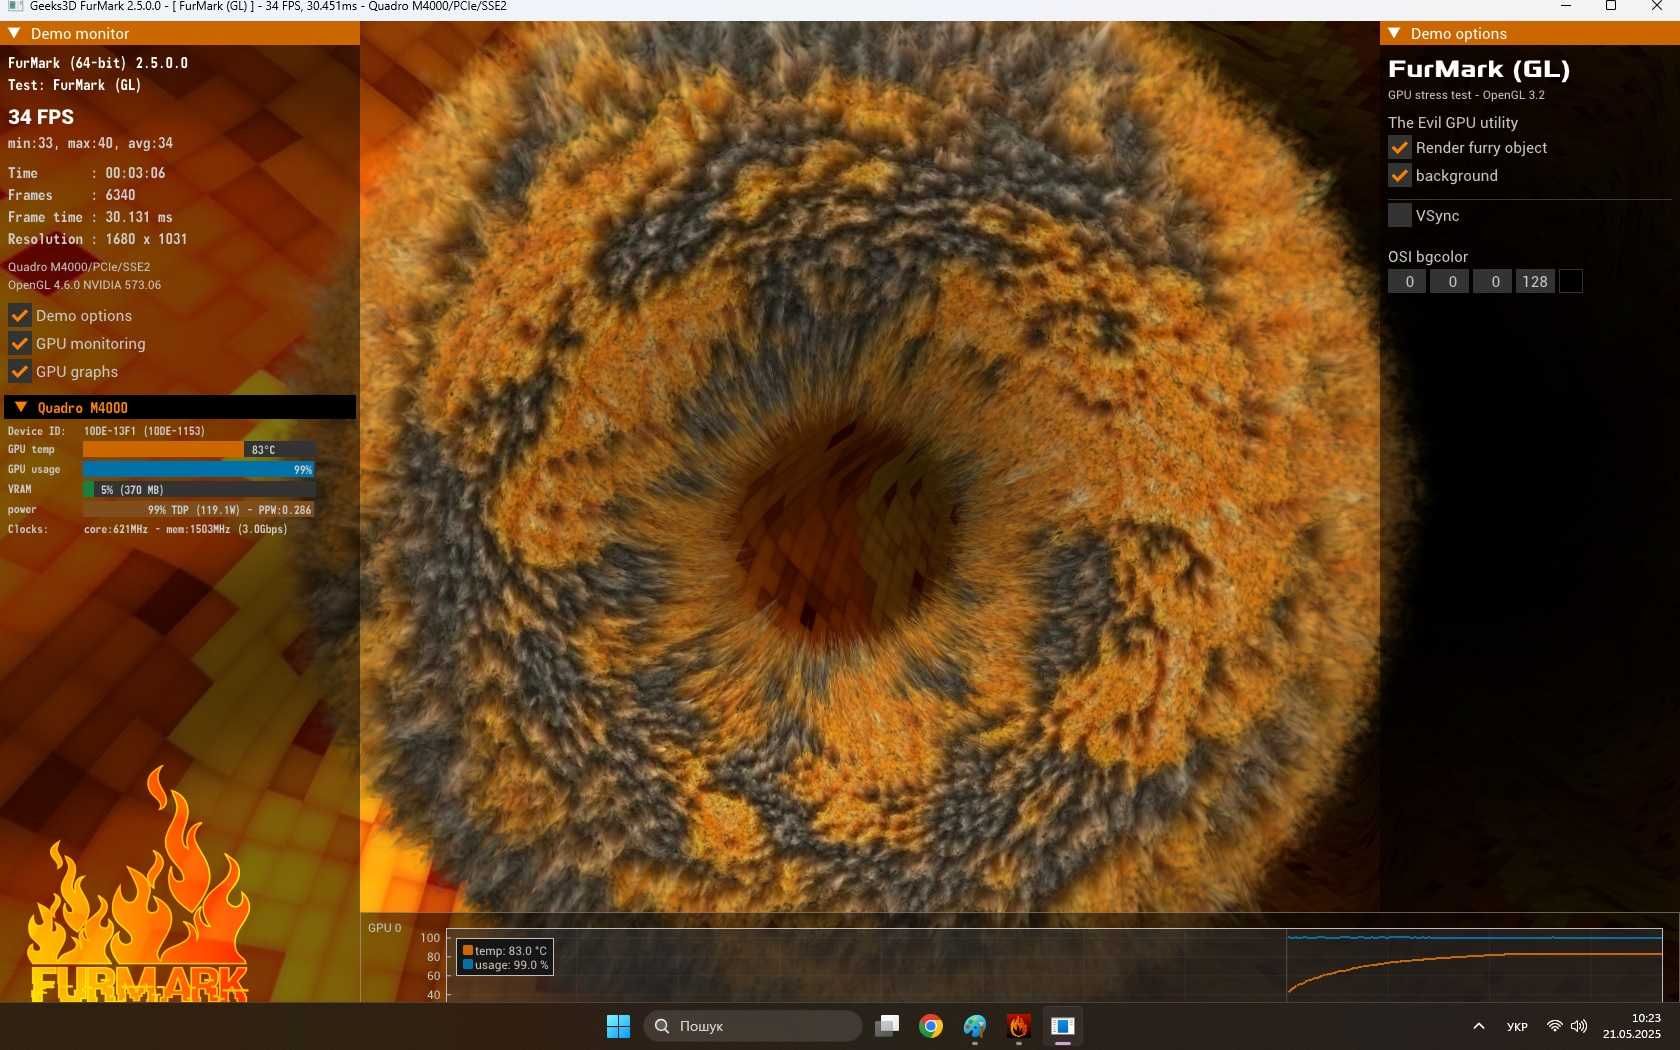Switch to the blue window app in taskbar
This screenshot has height=1050, width=1680.
pyautogui.click(x=1063, y=1026)
